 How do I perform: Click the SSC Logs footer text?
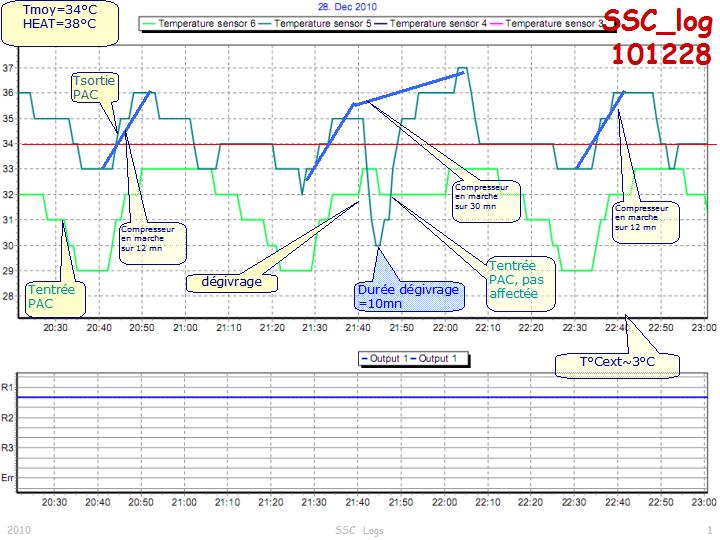point(359,530)
